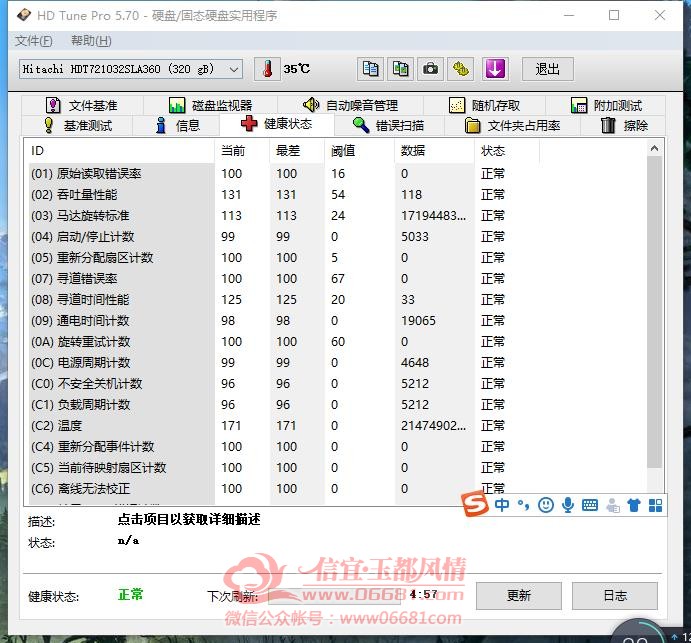Click the 最差 column header
This screenshot has height=643, width=691.
297,151
